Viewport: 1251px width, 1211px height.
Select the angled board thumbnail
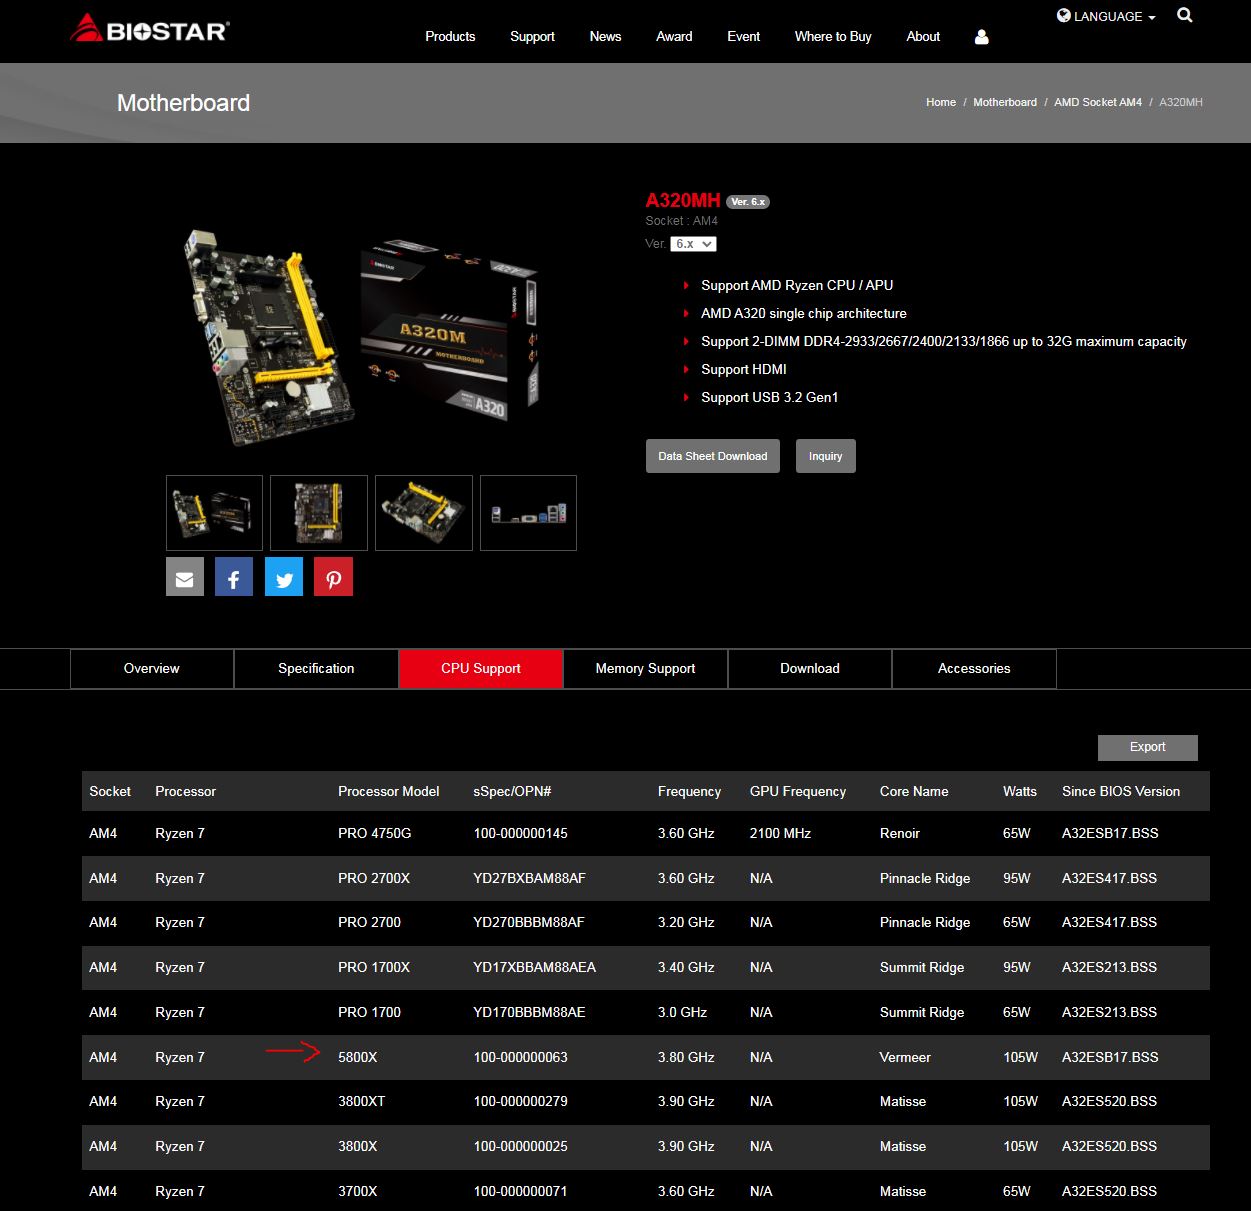424,513
